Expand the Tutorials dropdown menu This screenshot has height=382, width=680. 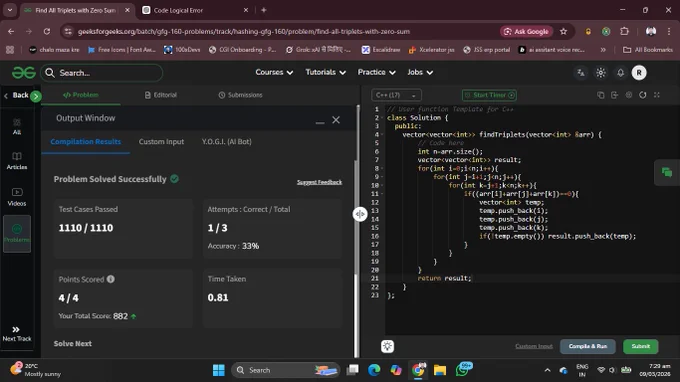(325, 72)
